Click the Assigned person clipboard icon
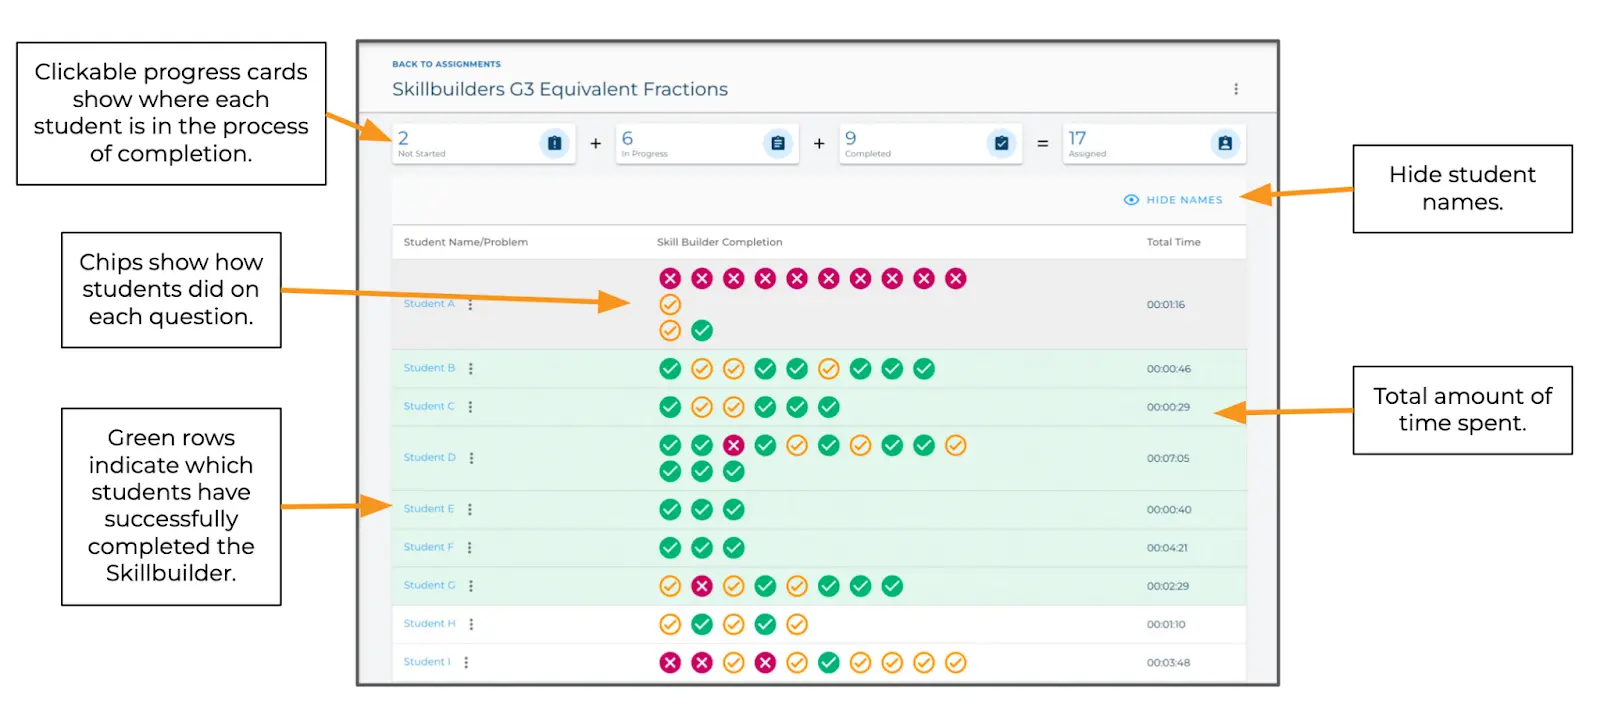The image size is (1600, 705). 1225,144
